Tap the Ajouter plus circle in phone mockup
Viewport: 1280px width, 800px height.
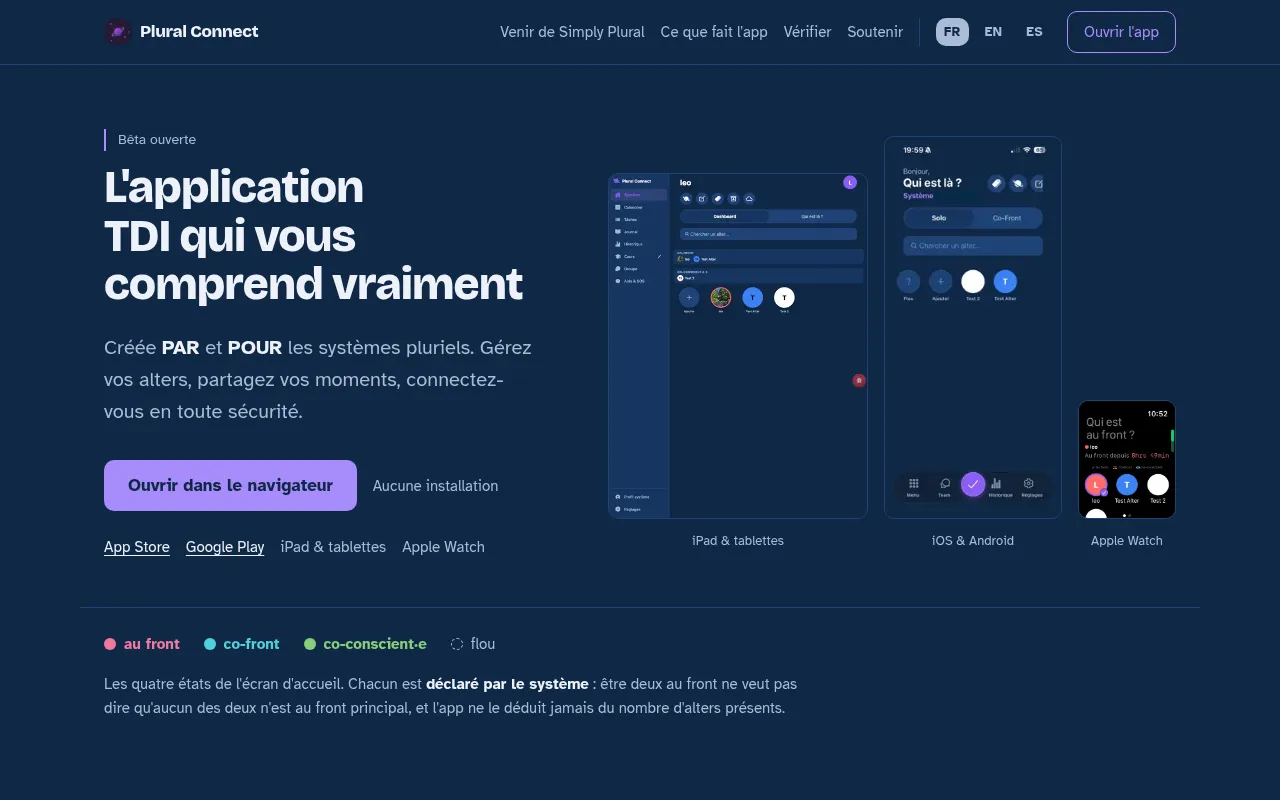941,281
